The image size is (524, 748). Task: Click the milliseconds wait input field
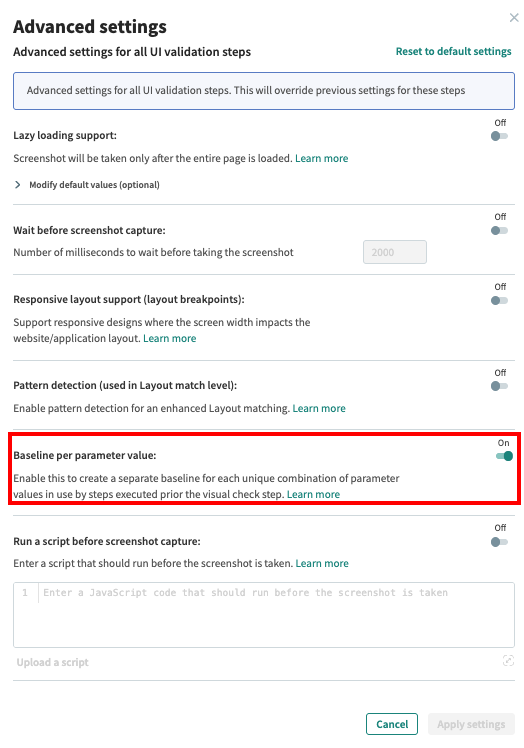click(395, 252)
